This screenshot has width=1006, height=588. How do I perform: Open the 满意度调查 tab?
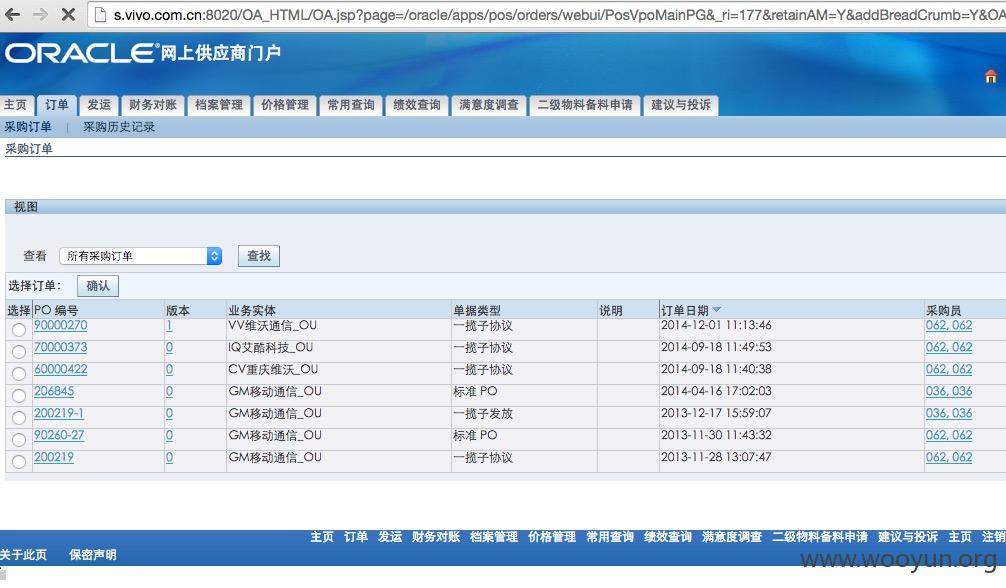click(489, 105)
